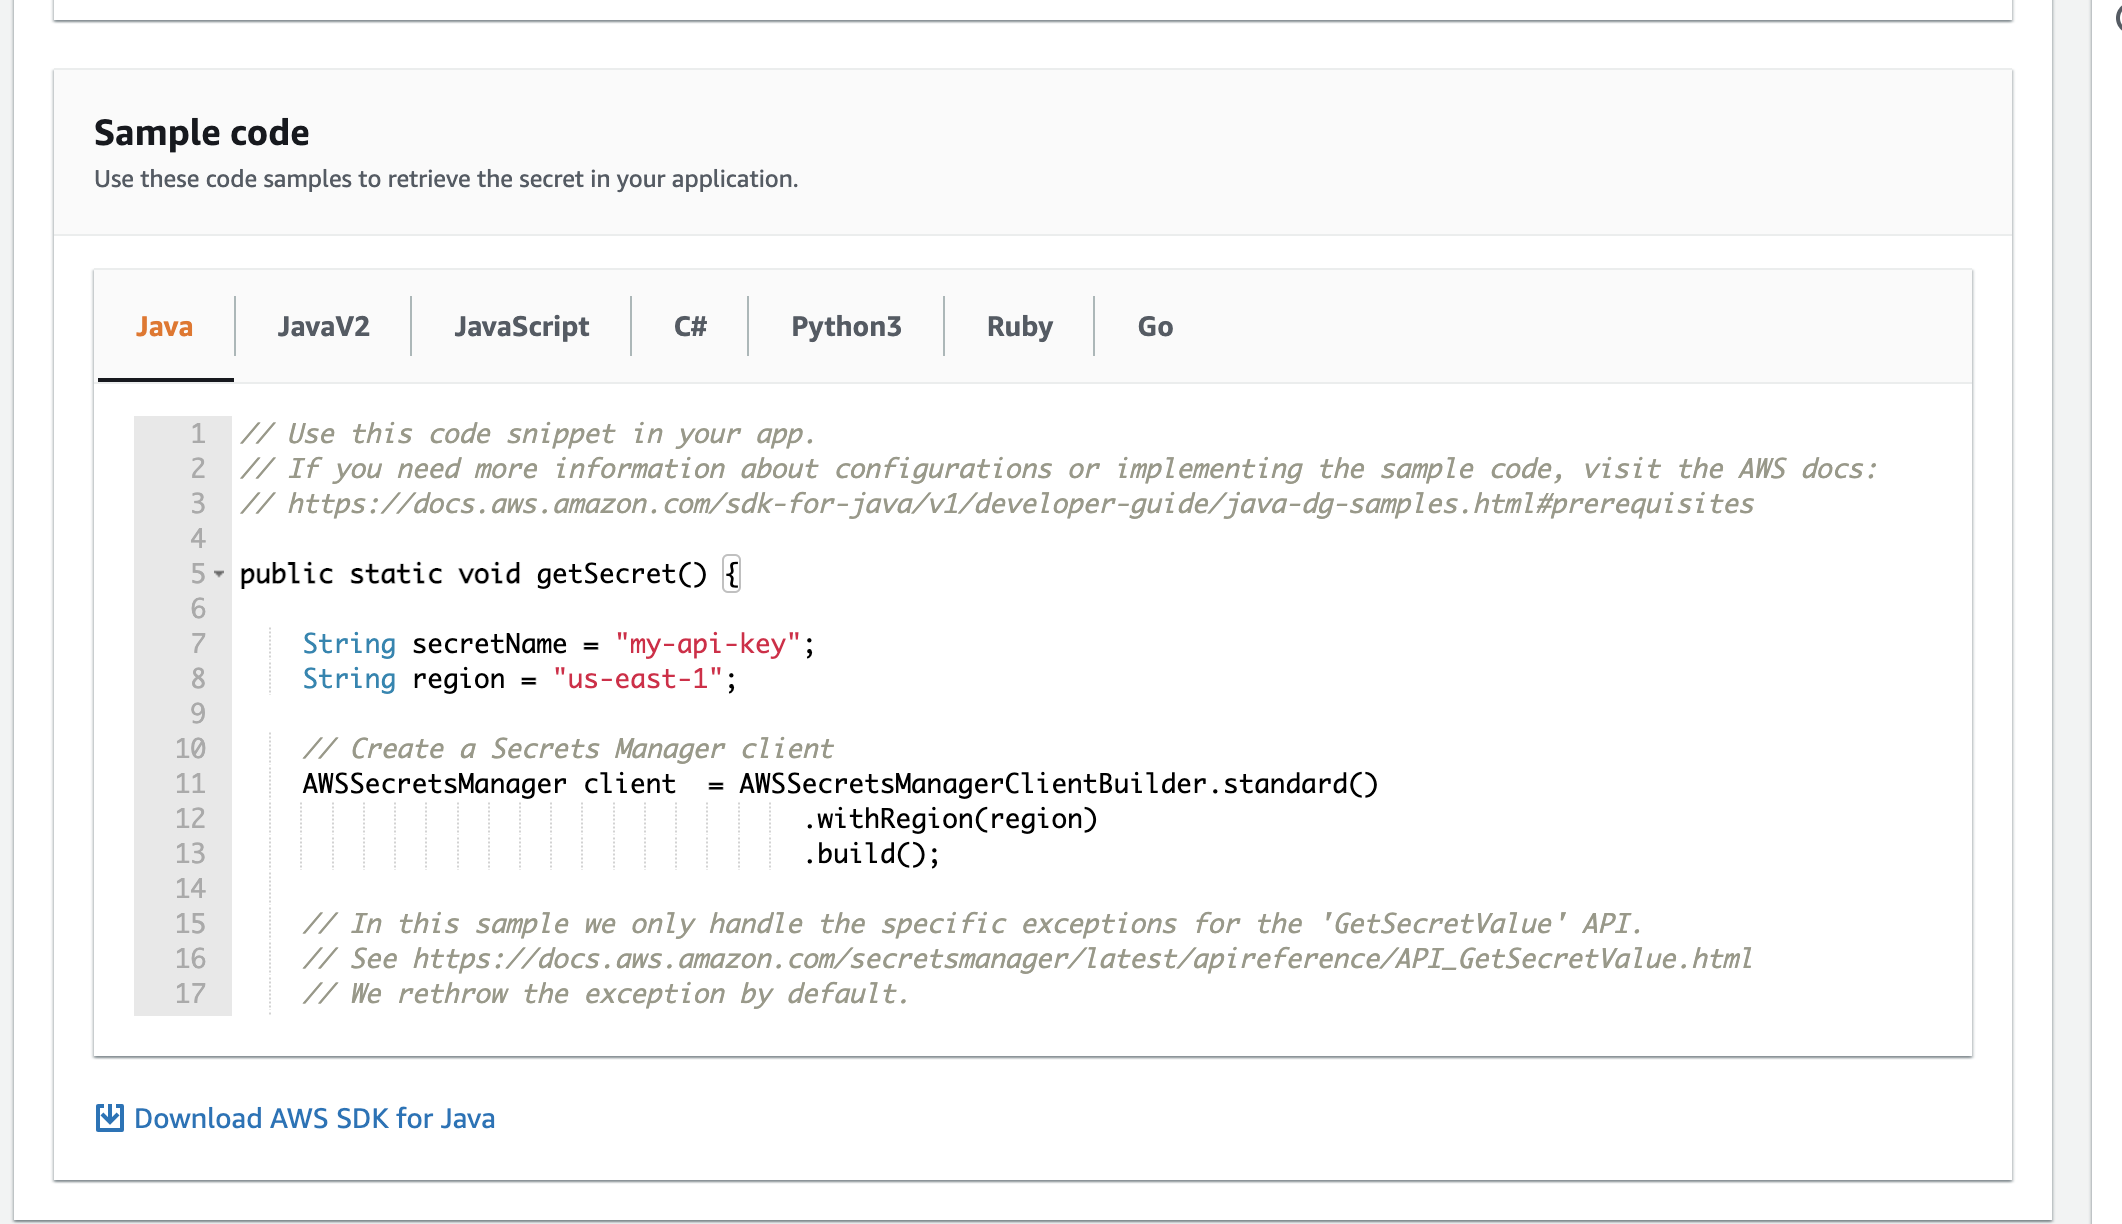This screenshot has height=1224, width=2122.
Task: Switch to JavaScript code sample
Action: (x=519, y=325)
